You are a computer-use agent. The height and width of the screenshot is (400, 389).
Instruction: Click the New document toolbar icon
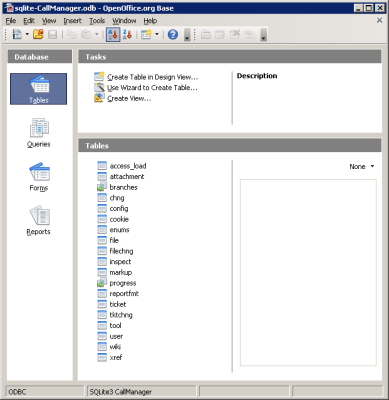point(17,34)
